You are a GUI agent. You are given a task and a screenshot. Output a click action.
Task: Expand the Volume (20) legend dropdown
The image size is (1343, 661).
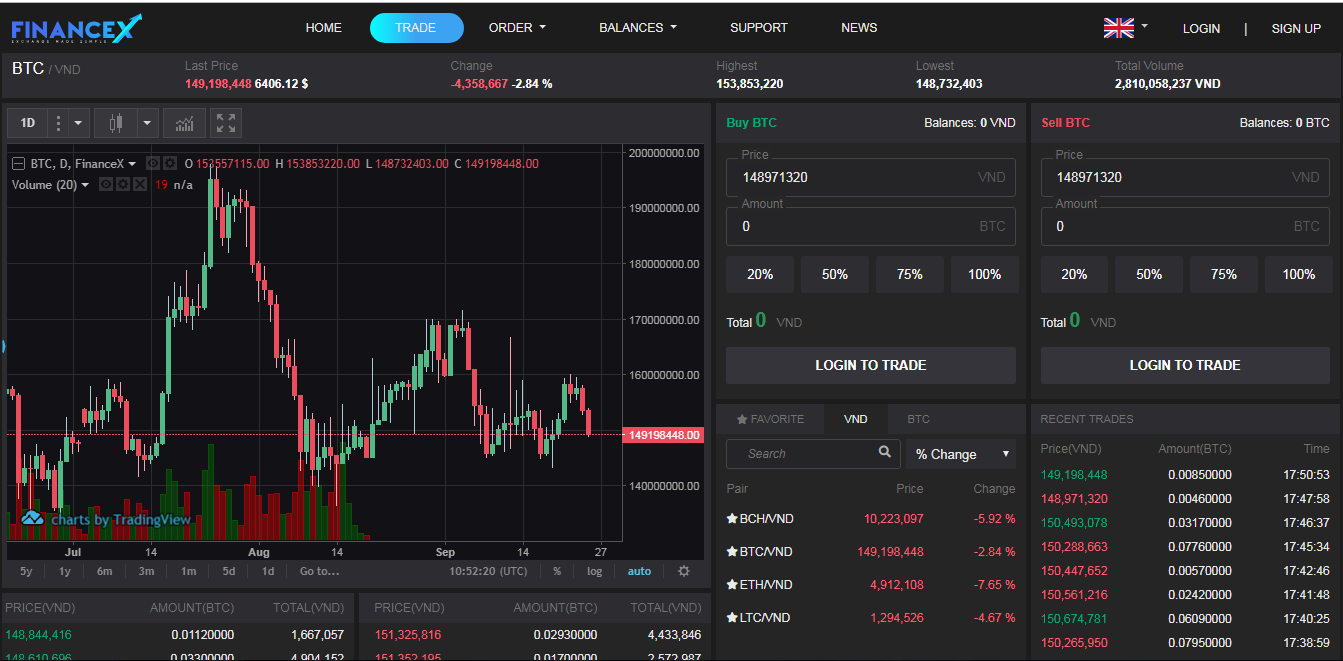pos(85,185)
